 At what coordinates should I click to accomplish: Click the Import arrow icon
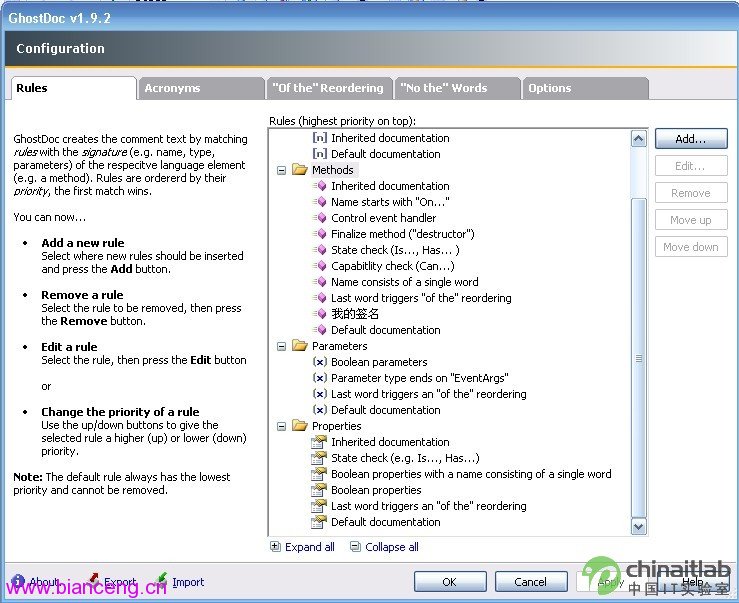tap(161, 580)
